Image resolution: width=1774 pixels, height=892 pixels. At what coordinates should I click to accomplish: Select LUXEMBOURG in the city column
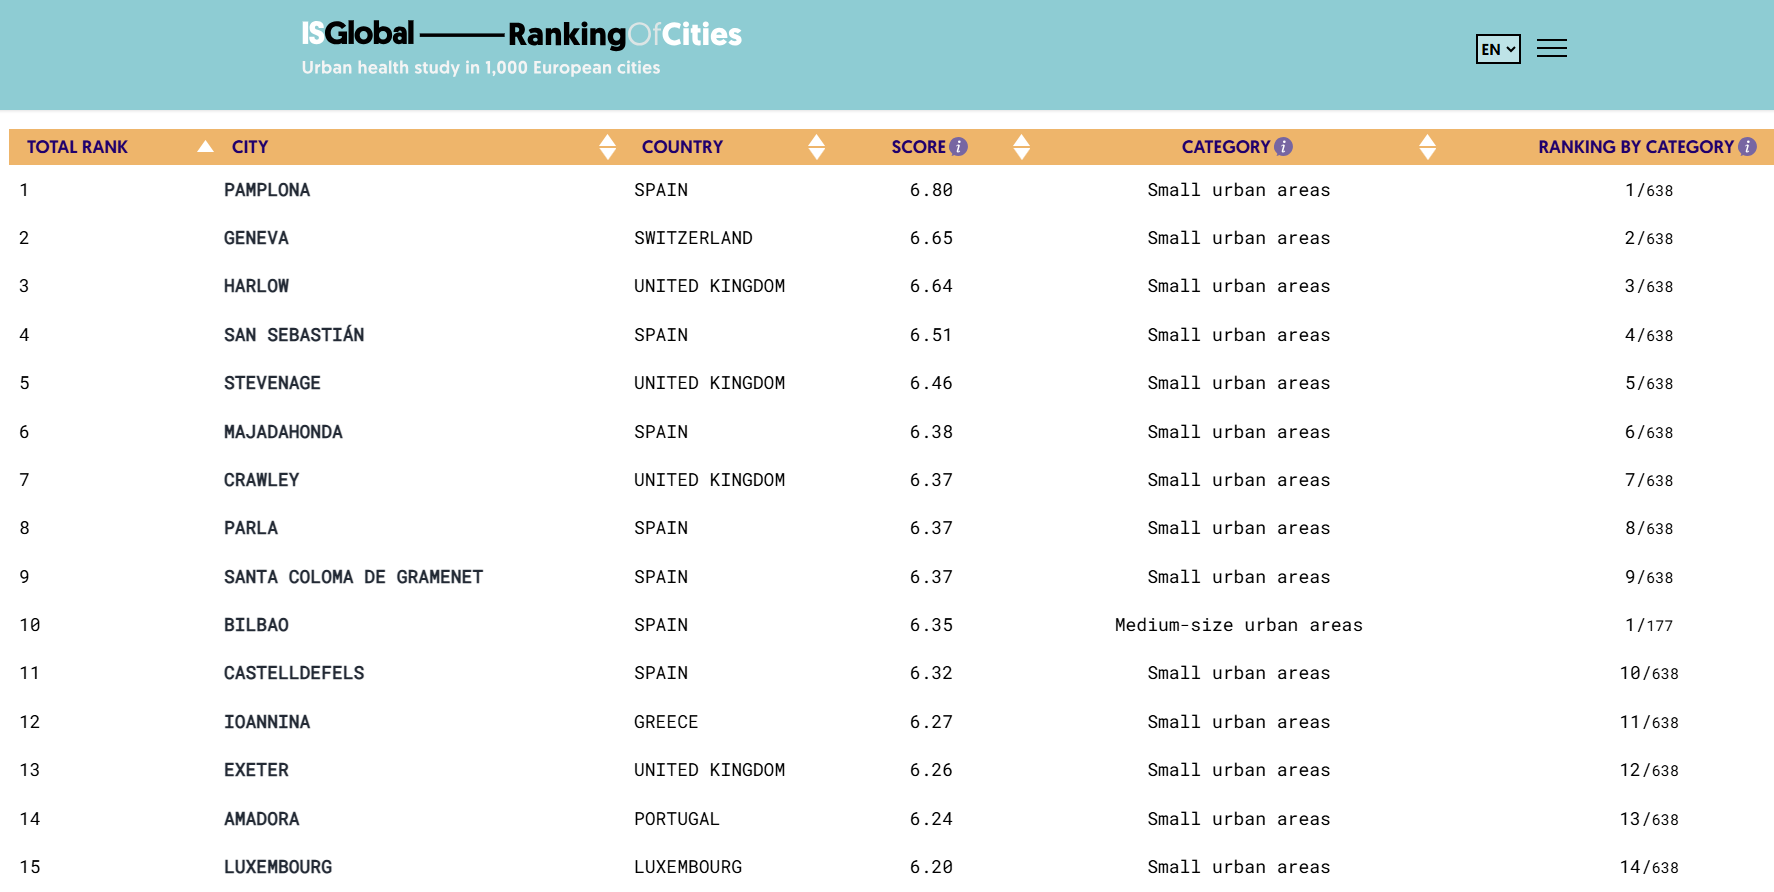tap(278, 867)
